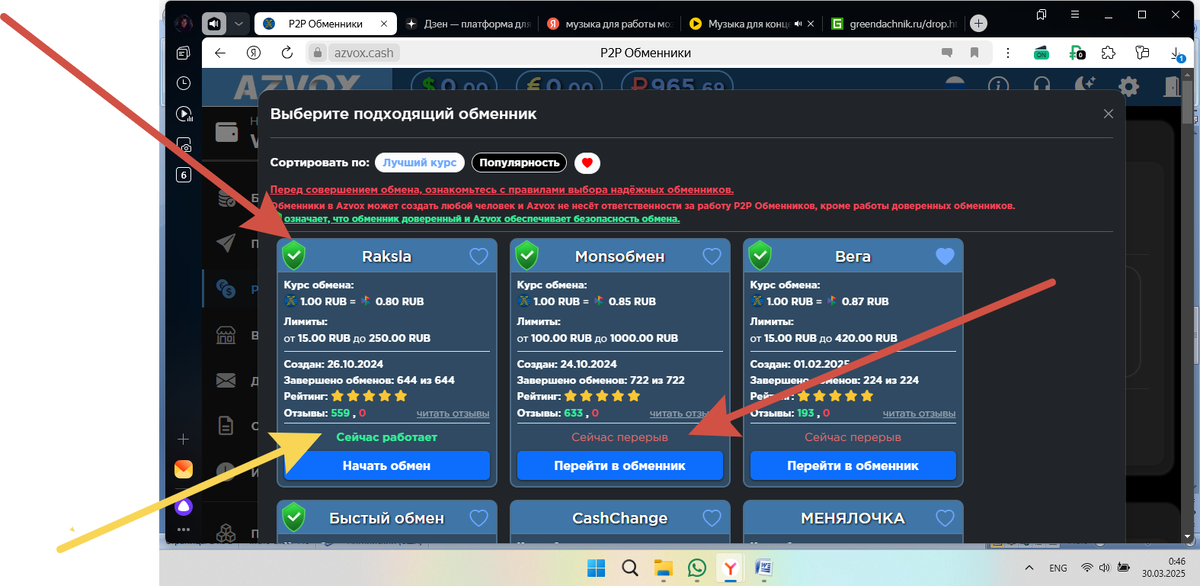This screenshot has height=586, width=1200.
Task: Open Alice assistant sidebar icon
Action: [183, 507]
